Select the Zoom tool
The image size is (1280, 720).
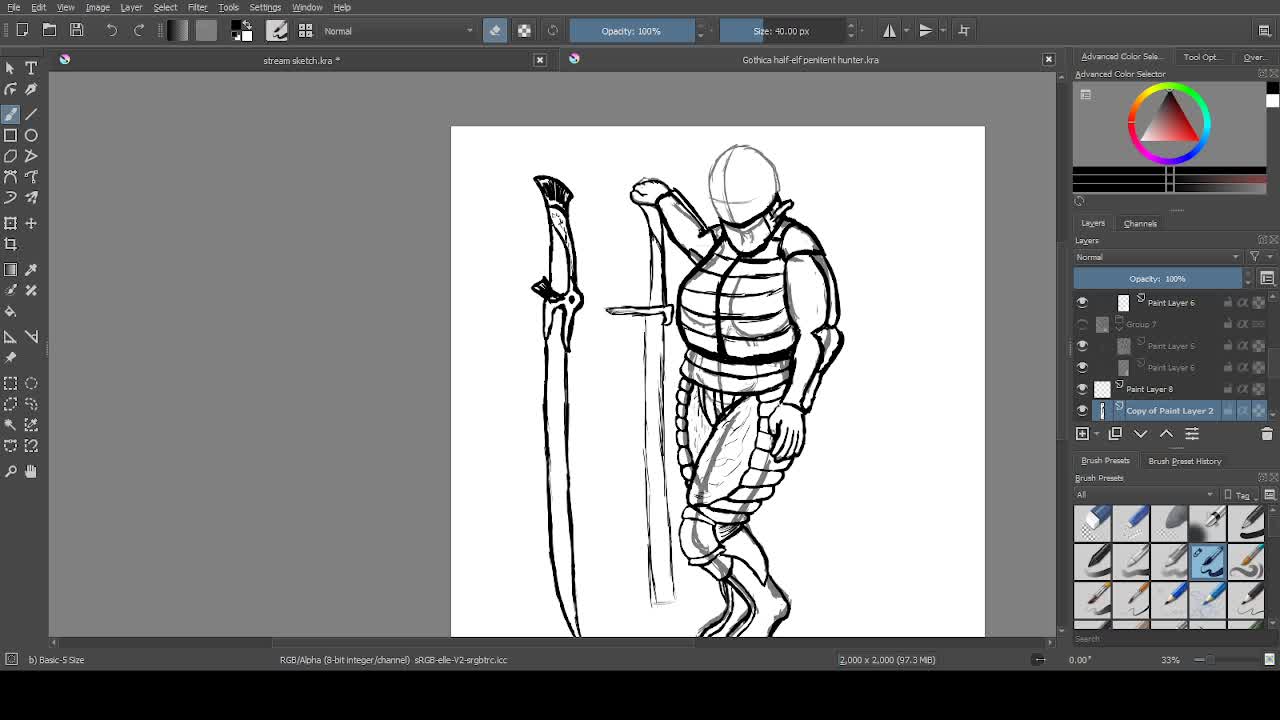[10, 471]
